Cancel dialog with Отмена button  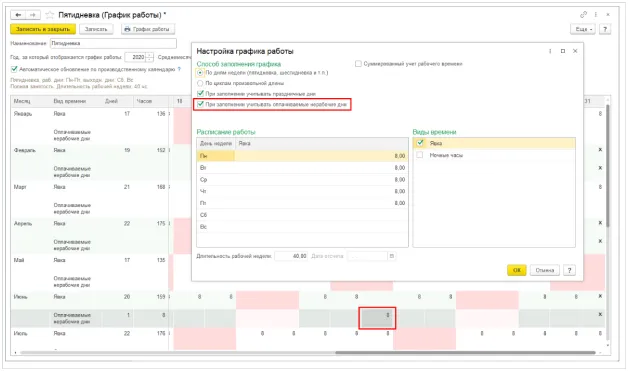[x=545, y=270]
